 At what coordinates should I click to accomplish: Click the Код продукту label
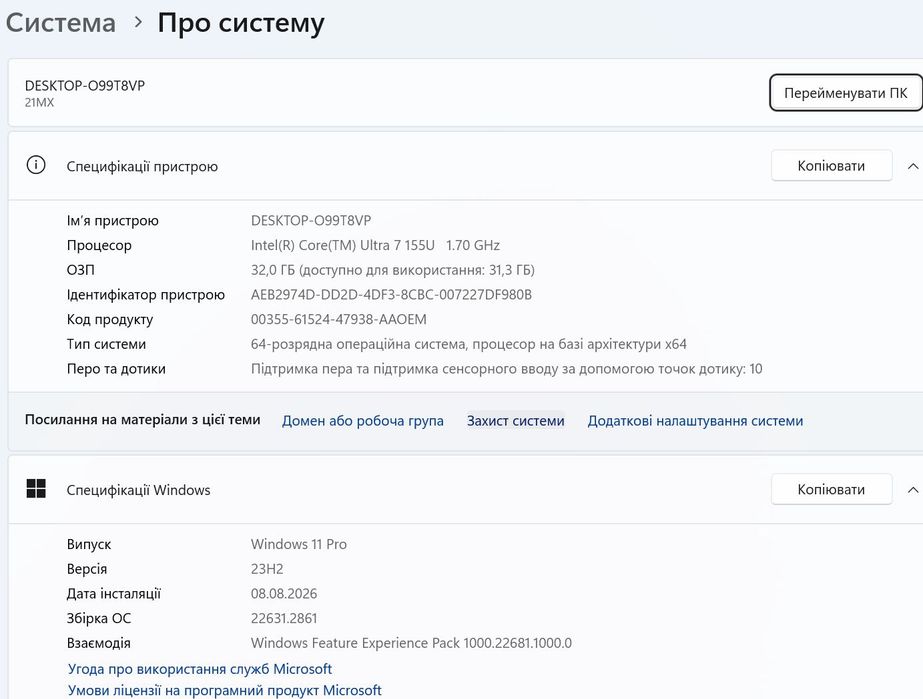[109, 320]
